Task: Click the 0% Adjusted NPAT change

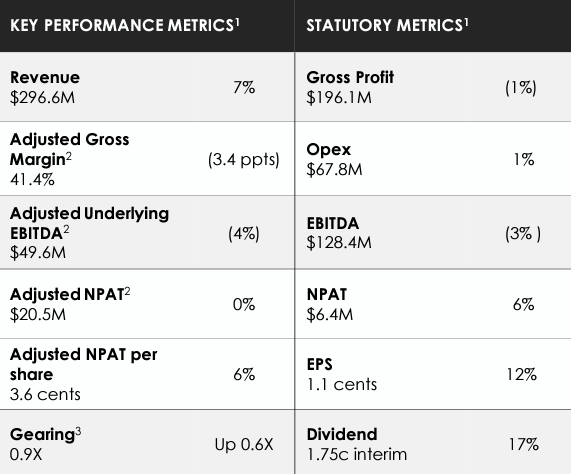Action: (x=244, y=304)
